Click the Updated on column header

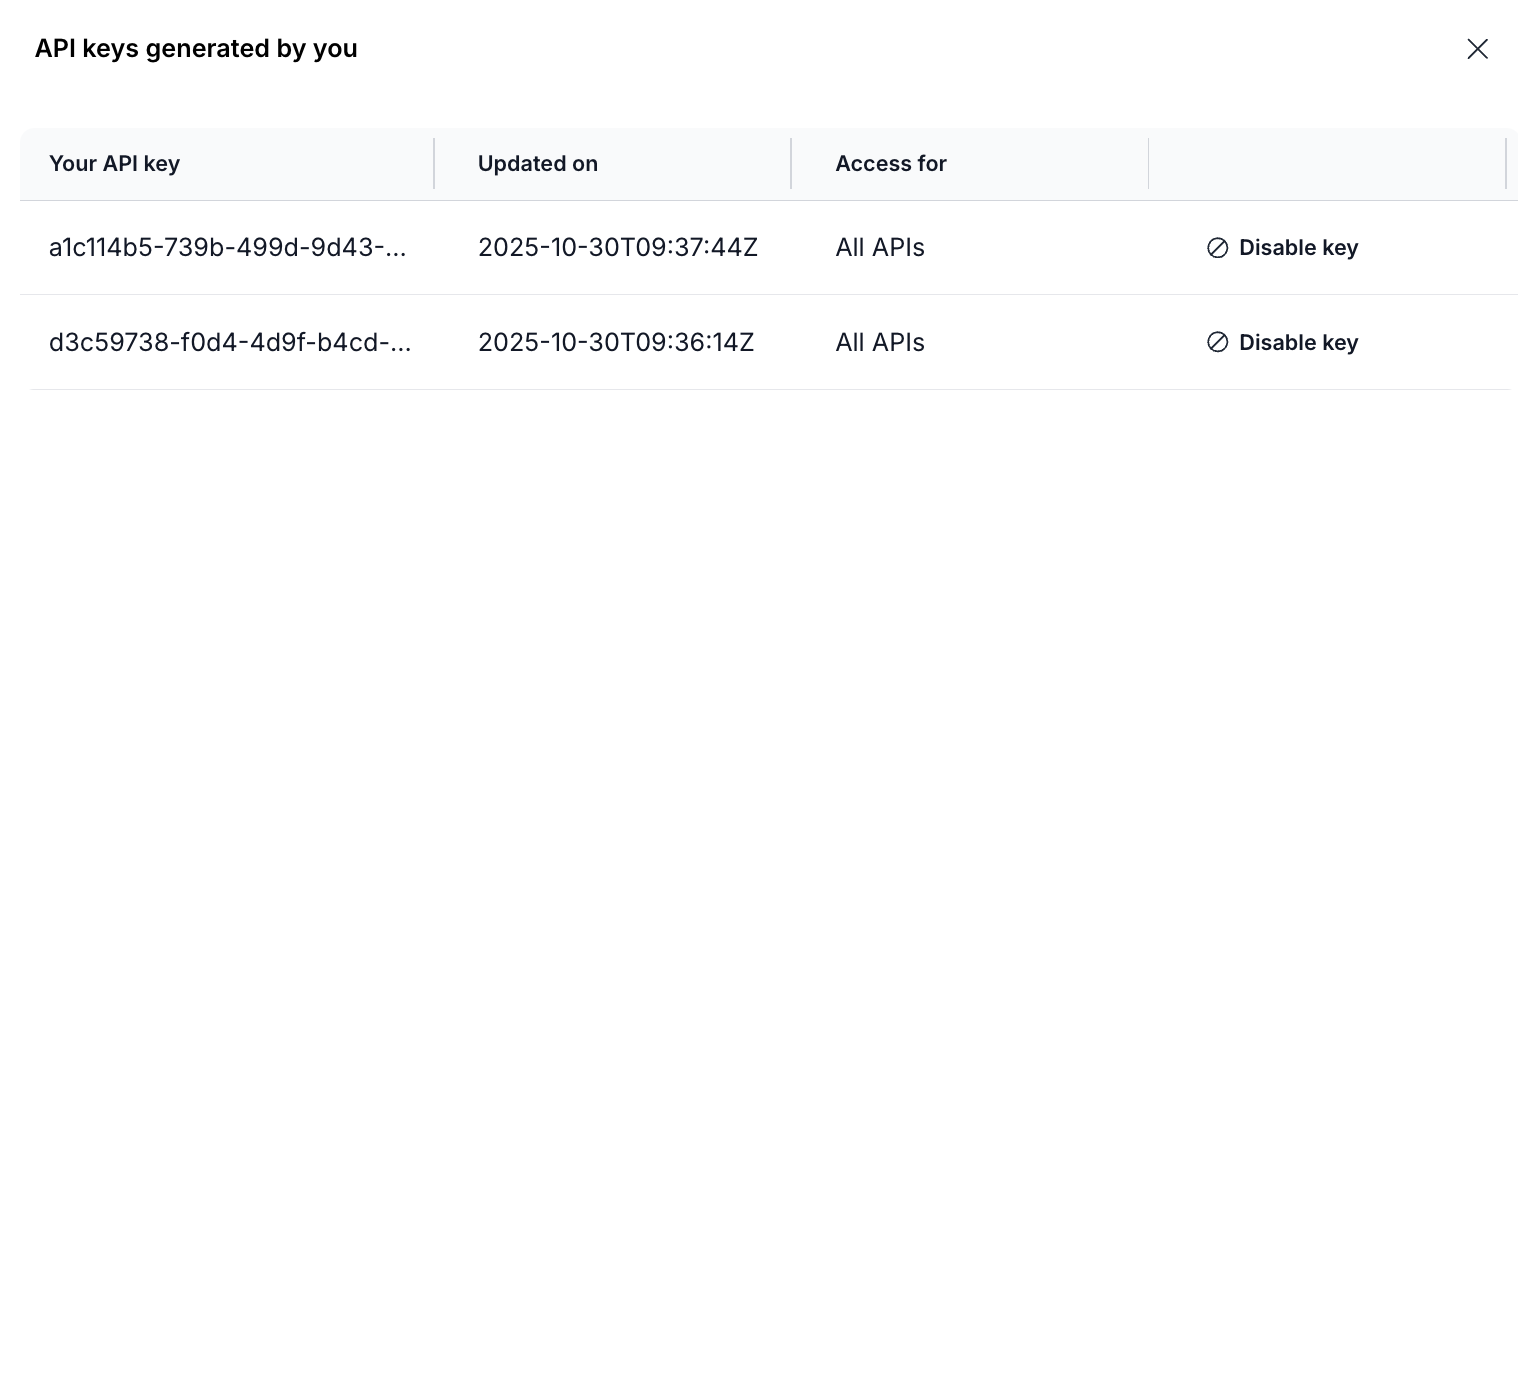537,164
